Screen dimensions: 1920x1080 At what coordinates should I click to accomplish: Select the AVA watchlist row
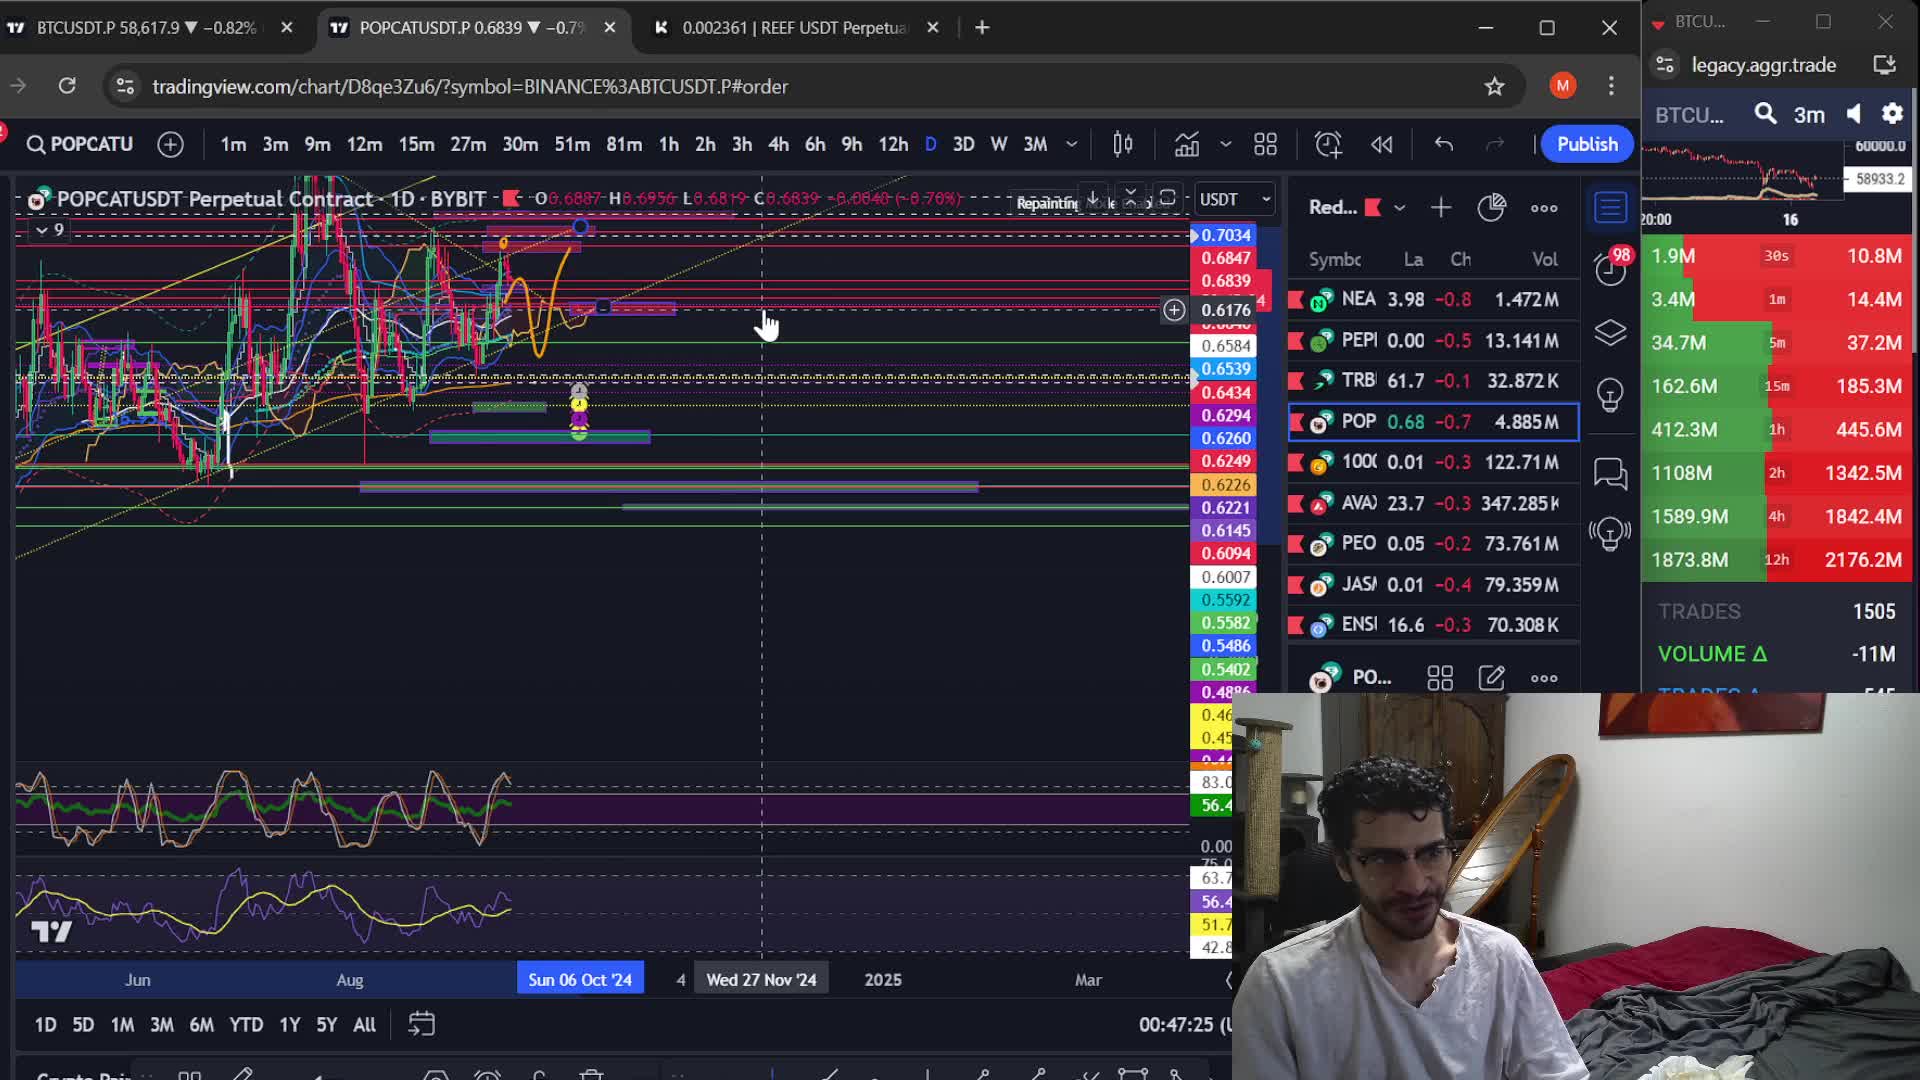pos(1433,503)
